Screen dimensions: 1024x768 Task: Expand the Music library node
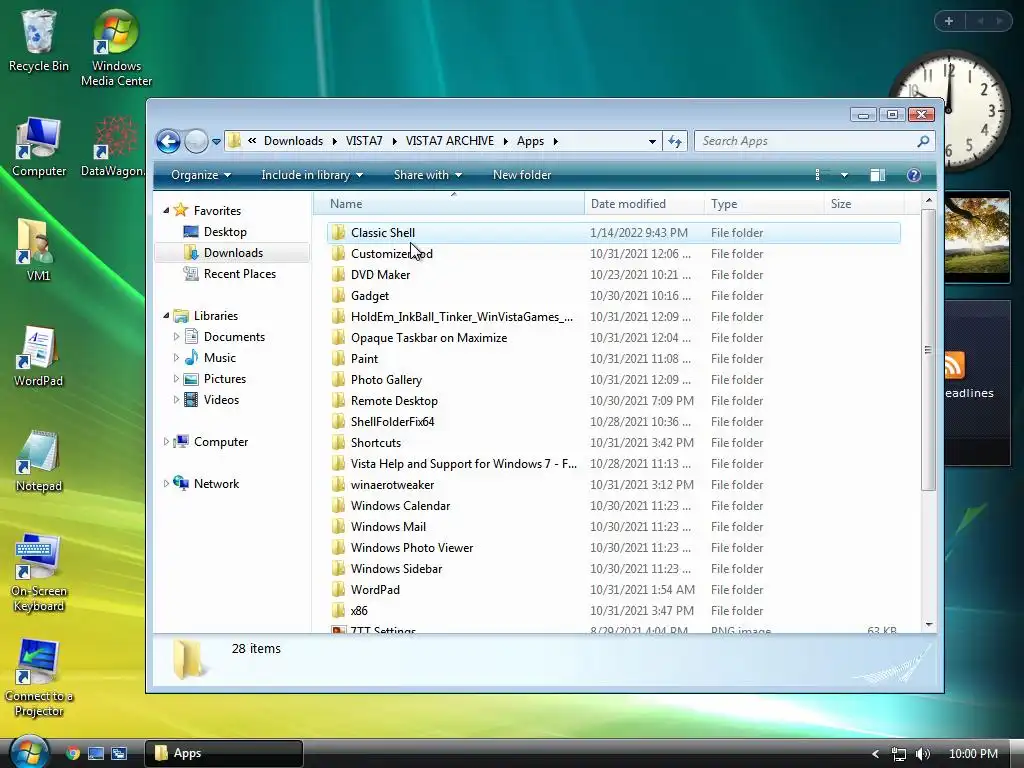(176, 358)
